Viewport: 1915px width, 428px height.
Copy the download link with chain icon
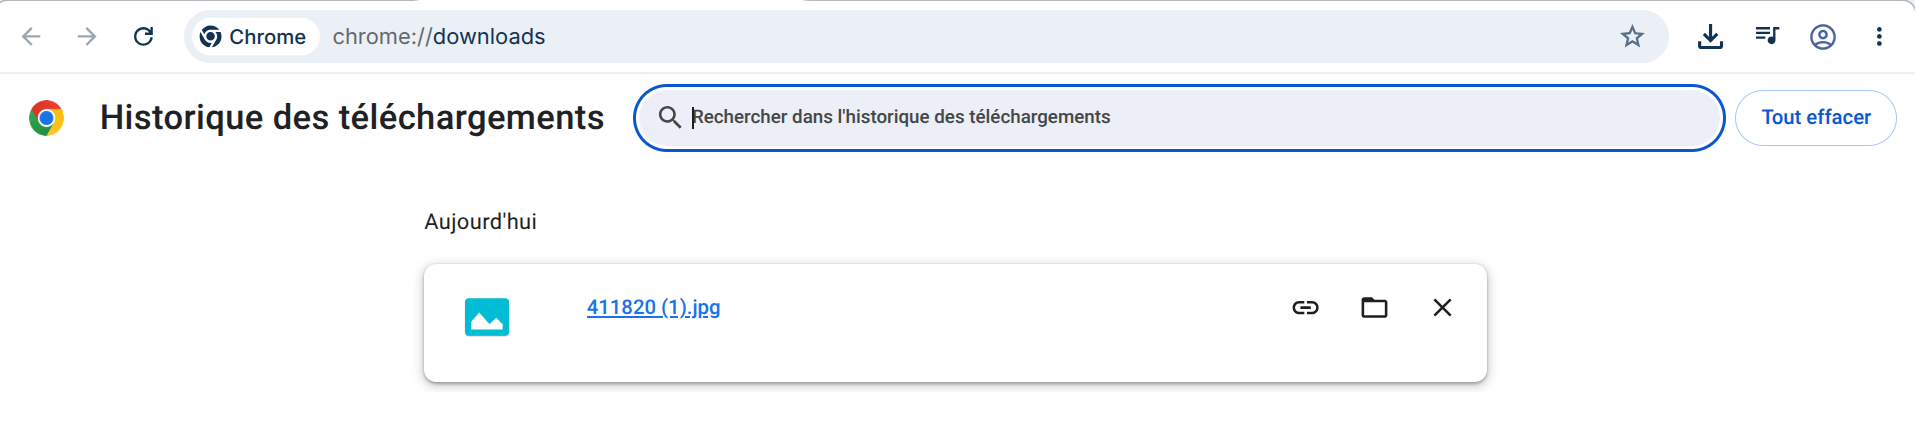[x=1305, y=308]
